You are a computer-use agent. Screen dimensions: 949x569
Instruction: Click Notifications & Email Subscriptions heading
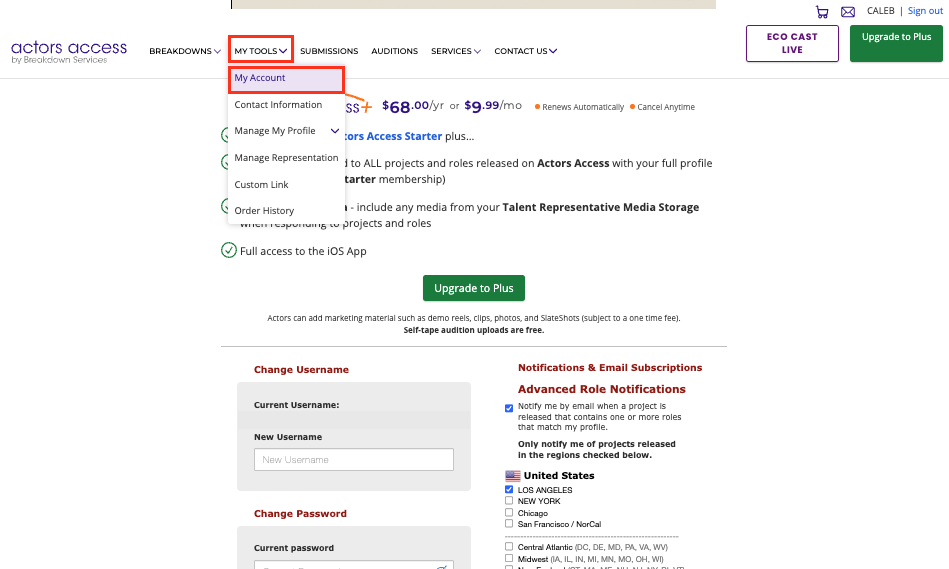click(x=610, y=367)
